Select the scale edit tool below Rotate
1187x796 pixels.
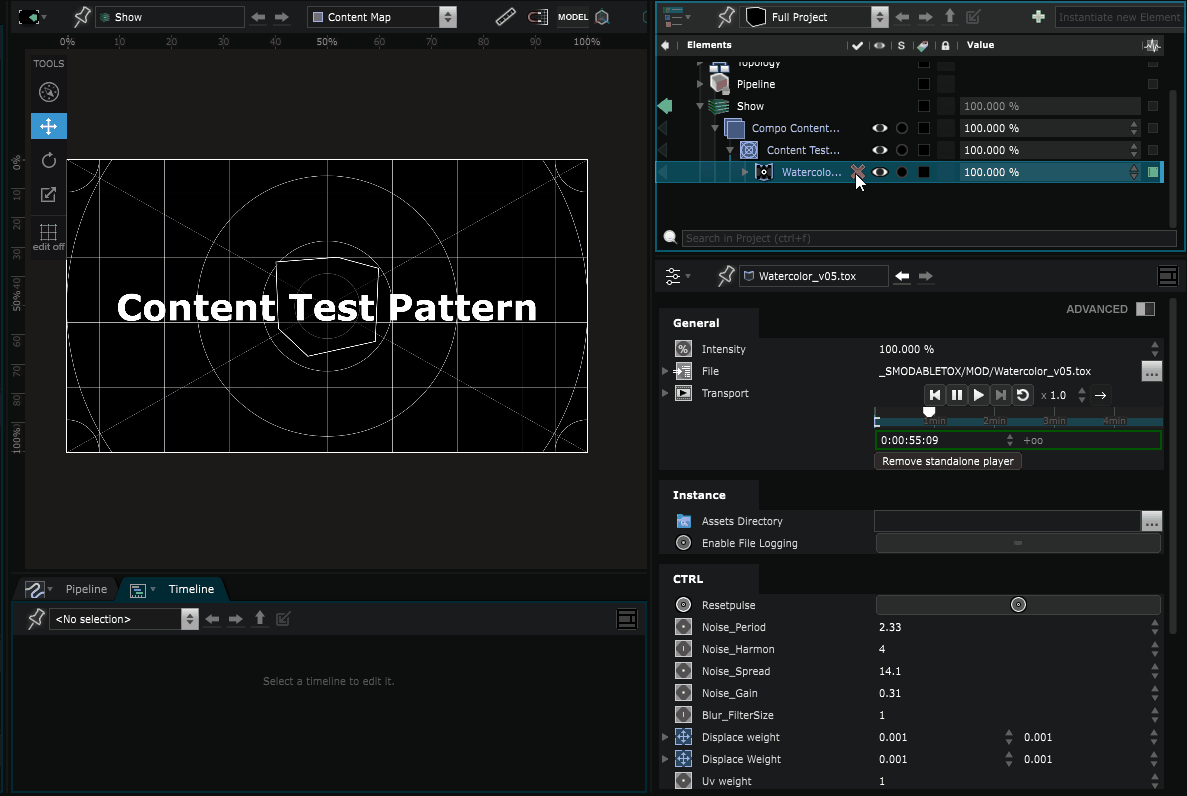48,195
